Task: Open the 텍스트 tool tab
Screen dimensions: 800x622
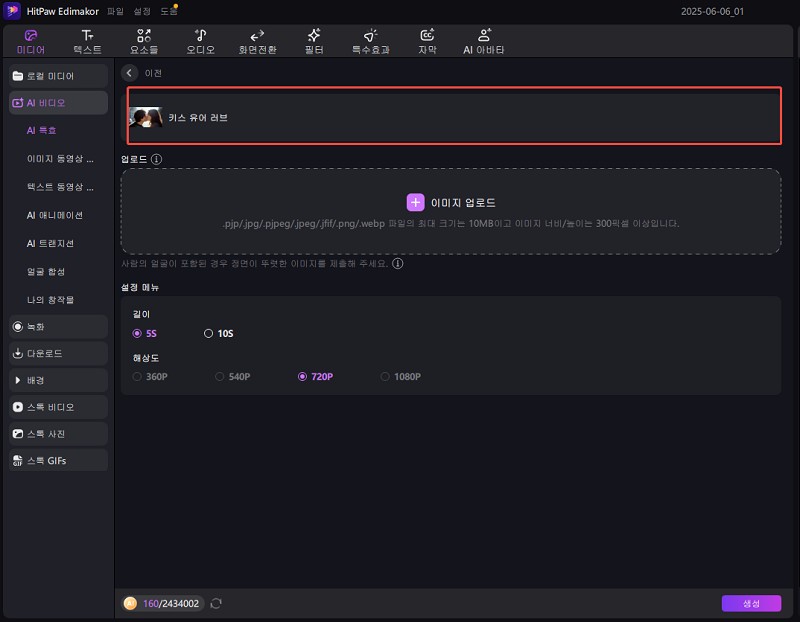Action: (x=87, y=42)
